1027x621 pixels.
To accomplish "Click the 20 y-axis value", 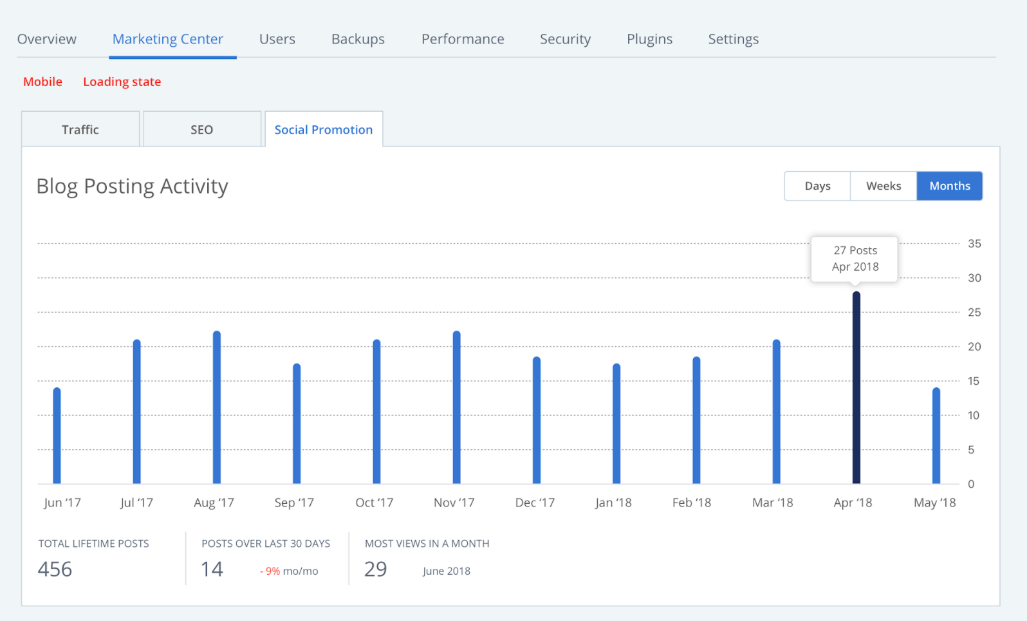I will pyautogui.click(x=975, y=347).
